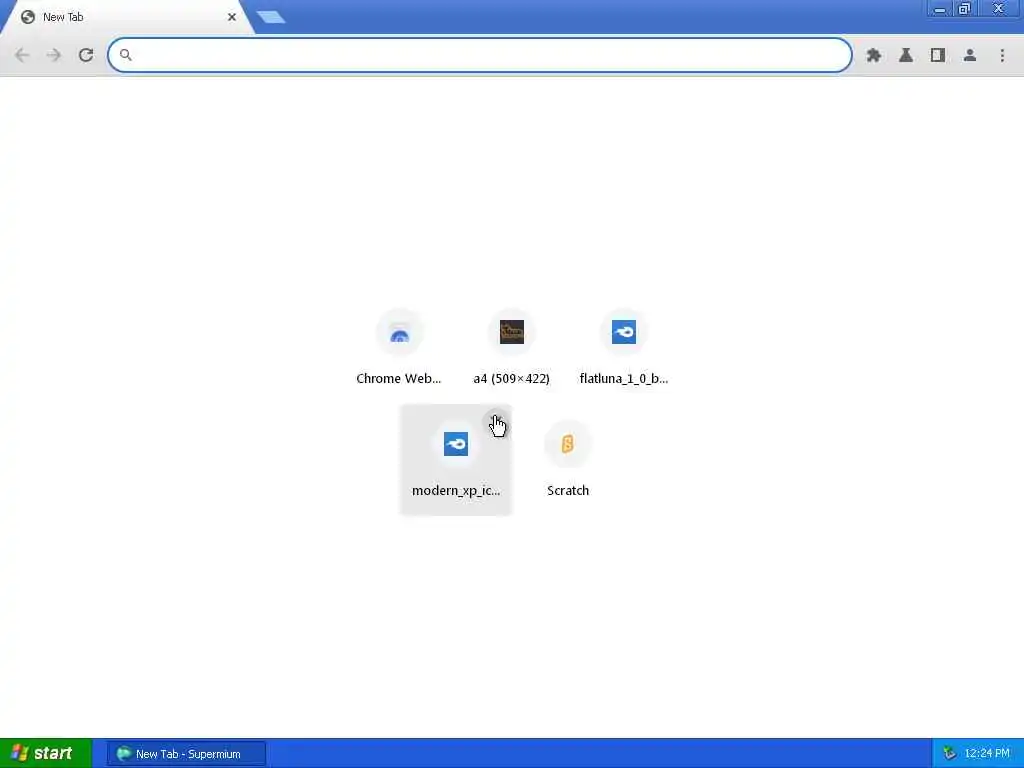
Task: Close the New Tab tab
Action: pos(232,17)
